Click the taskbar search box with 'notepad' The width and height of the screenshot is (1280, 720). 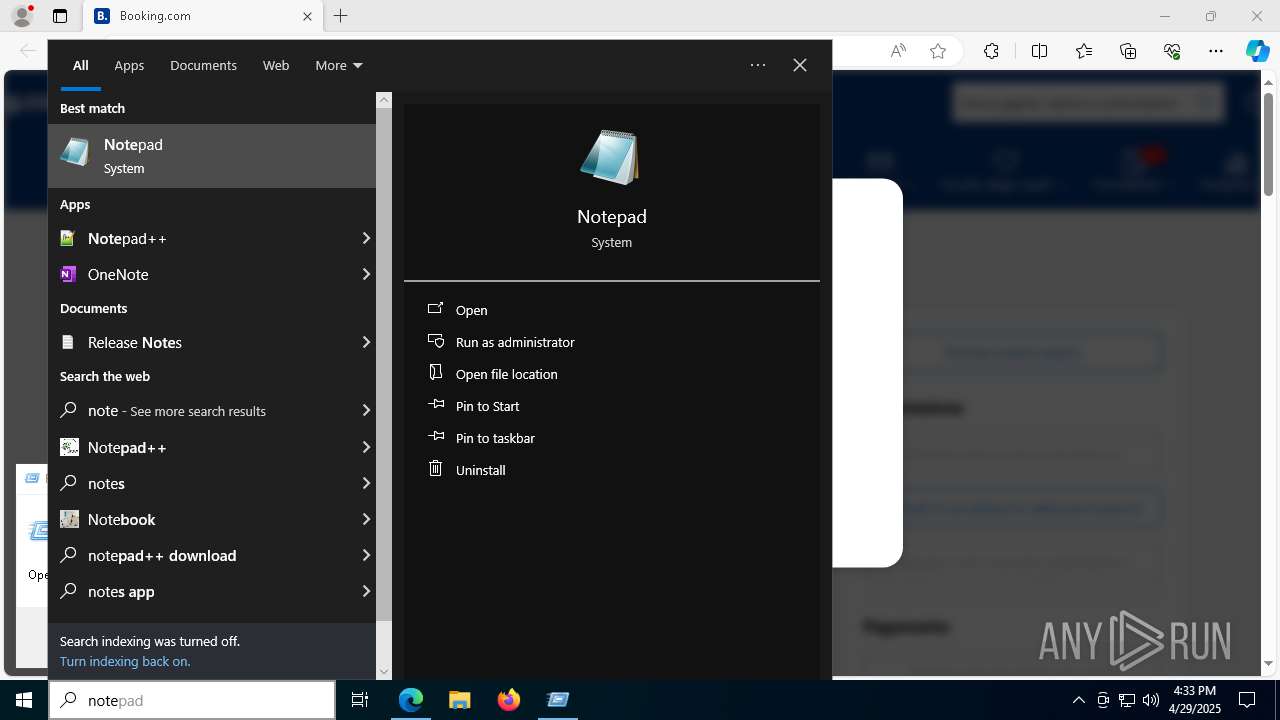[192, 700]
